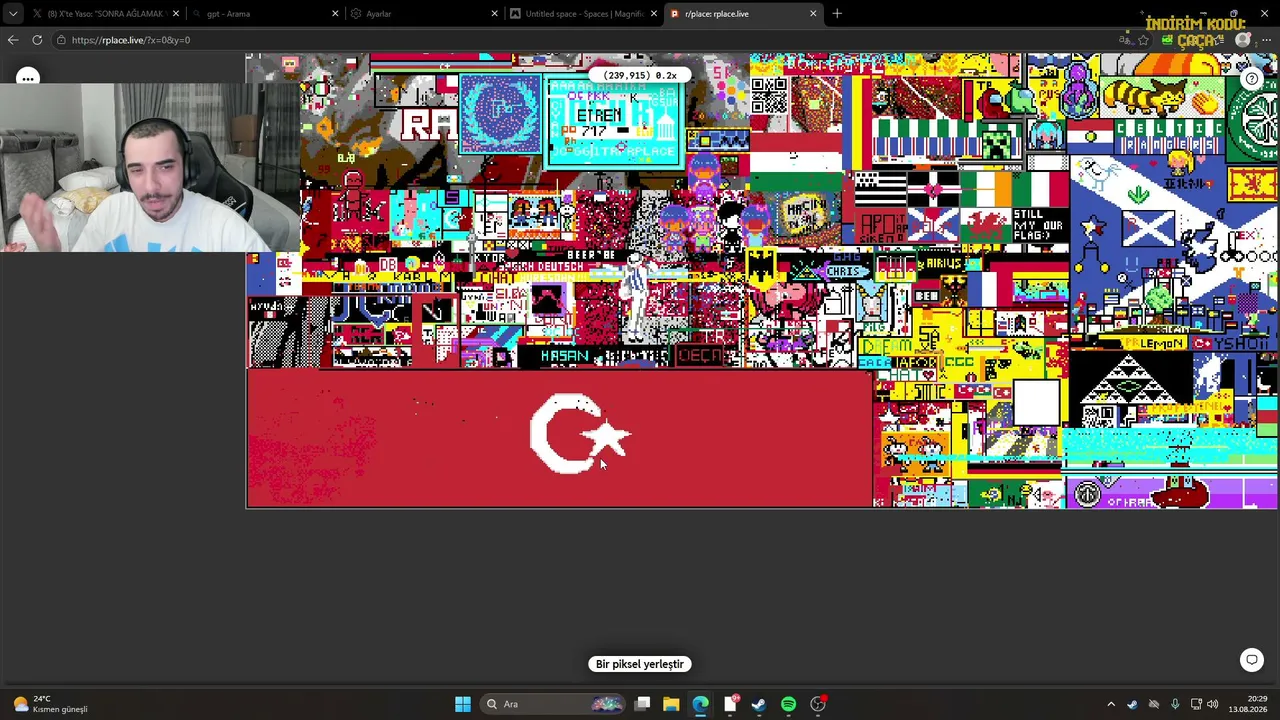Viewport: 1280px width, 720px height.
Task: Close the Ayarlar tab
Action: [494, 14]
